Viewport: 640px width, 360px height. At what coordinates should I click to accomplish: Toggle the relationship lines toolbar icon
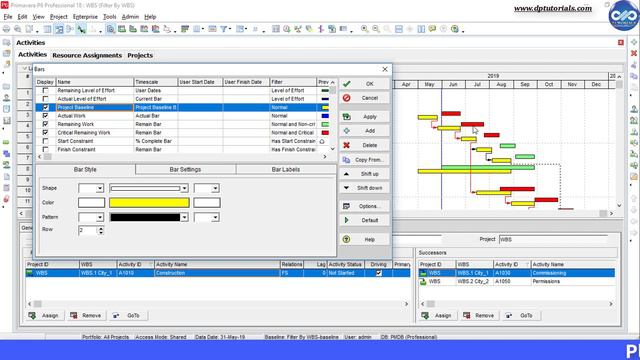coord(81,29)
